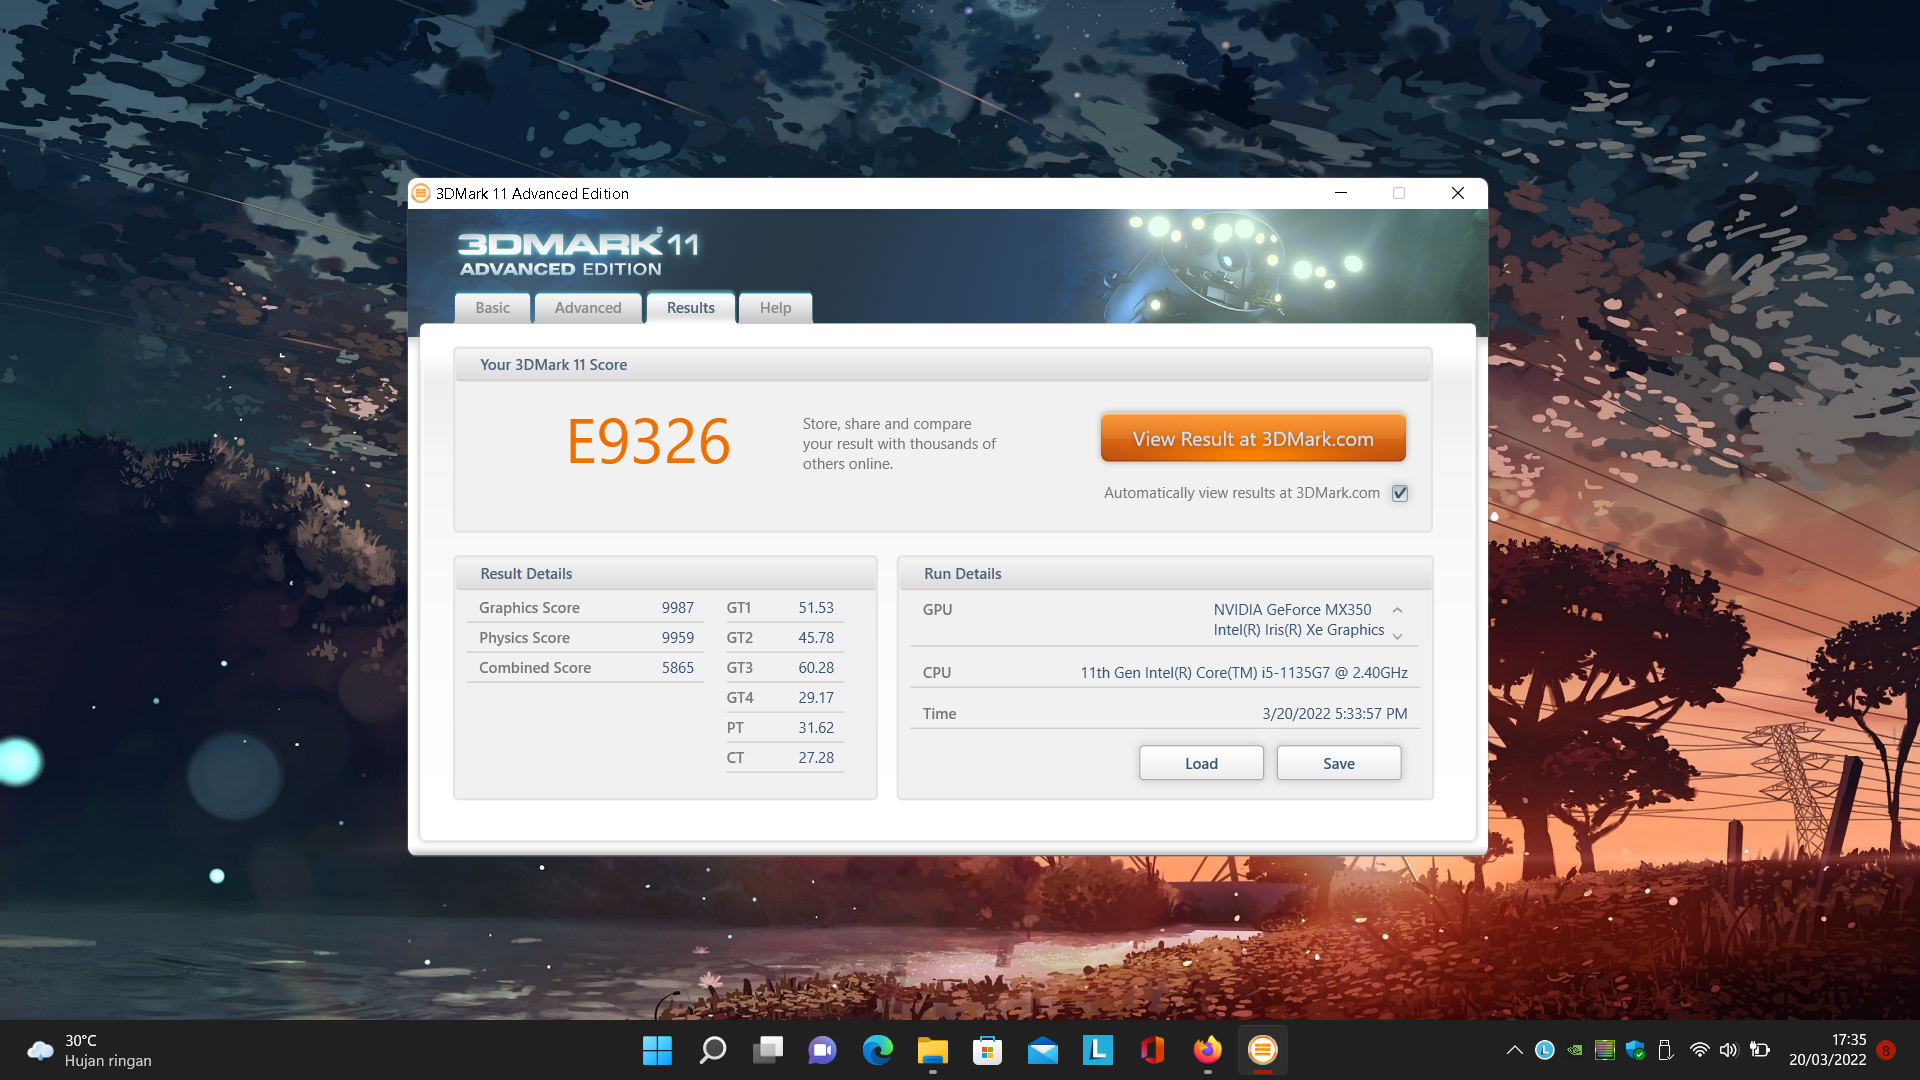Screen dimensions: 1920x1080
Task: Click the 3DMark 11 title bar icon
Action: [421, 193]
